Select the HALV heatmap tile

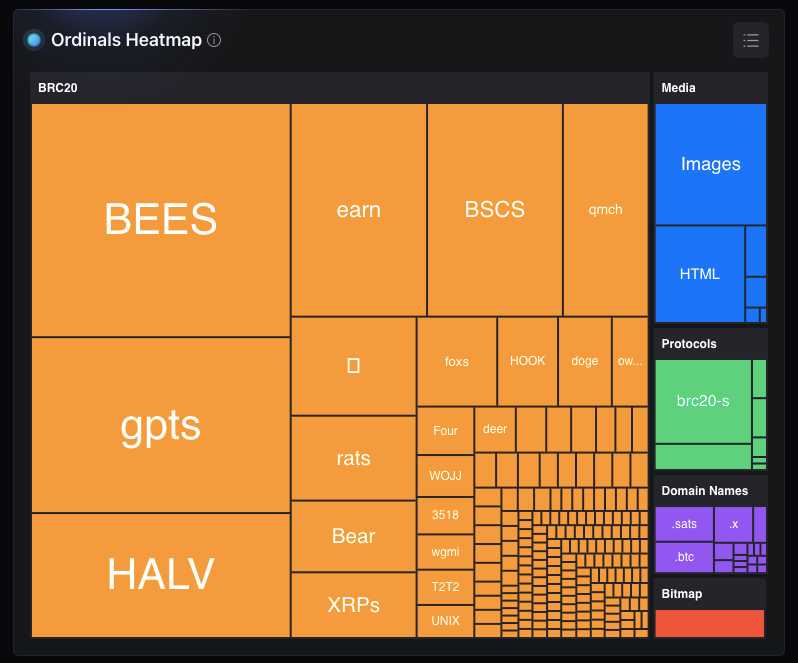click(161, 575)
